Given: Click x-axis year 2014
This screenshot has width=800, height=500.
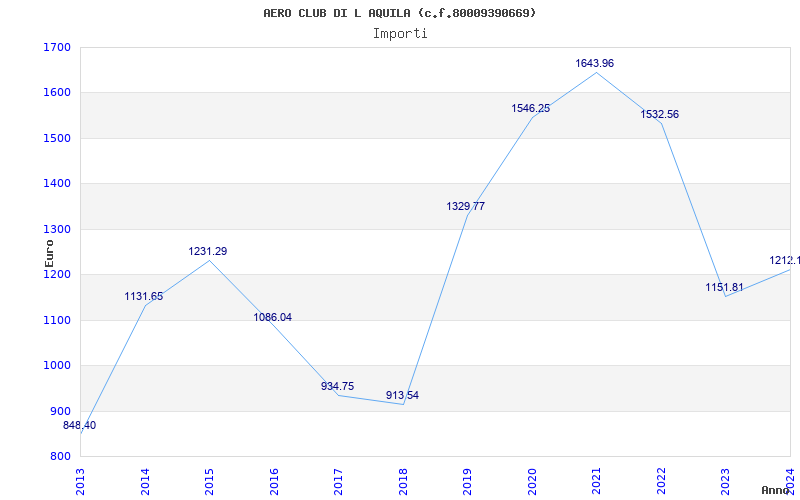Looking at the screenshot, I should [x=145, y=481].
